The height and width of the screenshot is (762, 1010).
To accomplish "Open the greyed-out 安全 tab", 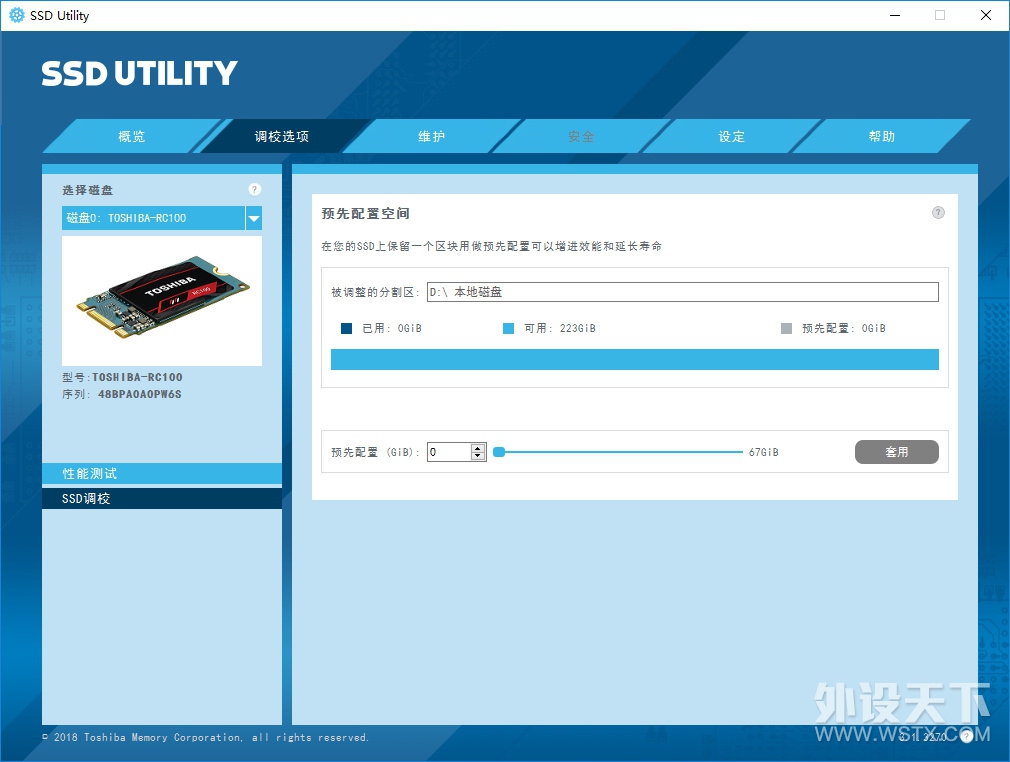I will (x=581, y=137).
